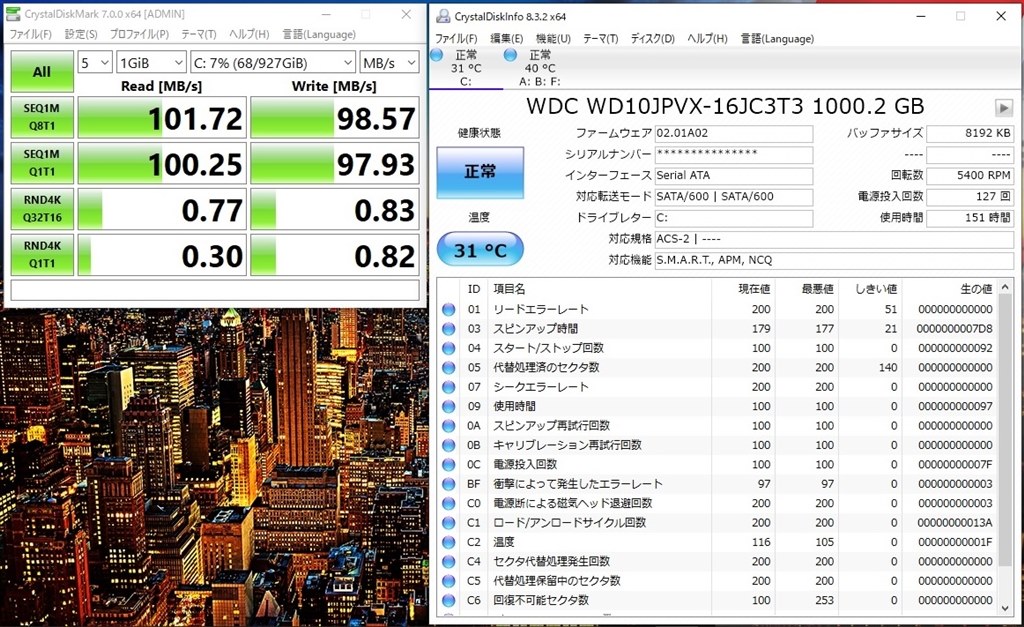Click the 項目名 column header

click(509, 289)
